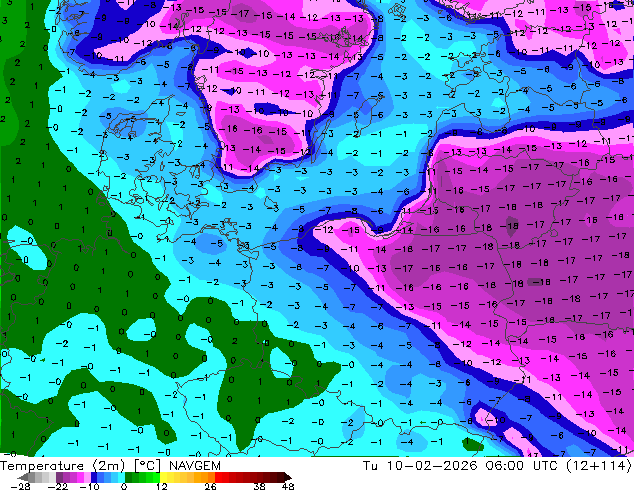This screenshot has width=634, height=490.
Task: Click the gray arrow end of the color scale
Action: [23, 477]
